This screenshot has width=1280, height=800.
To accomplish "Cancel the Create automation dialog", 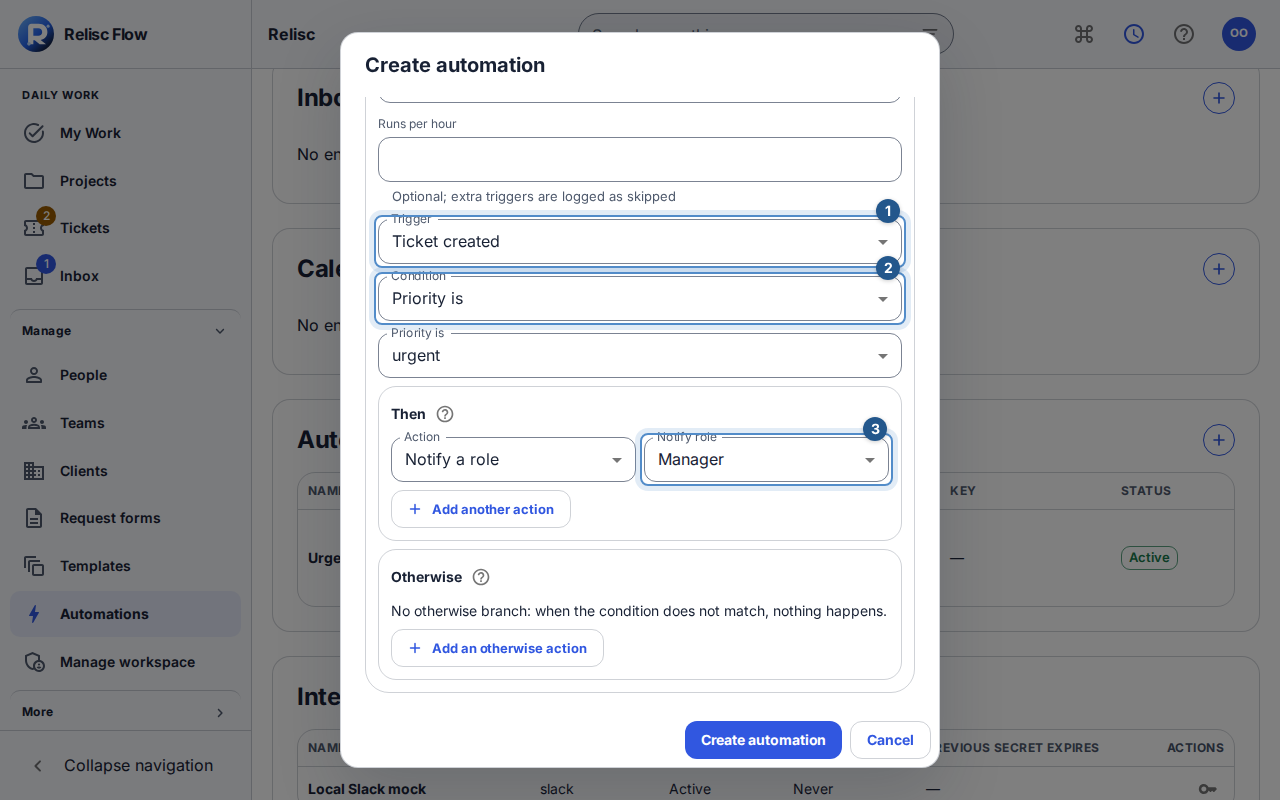I will pos(890,740).
